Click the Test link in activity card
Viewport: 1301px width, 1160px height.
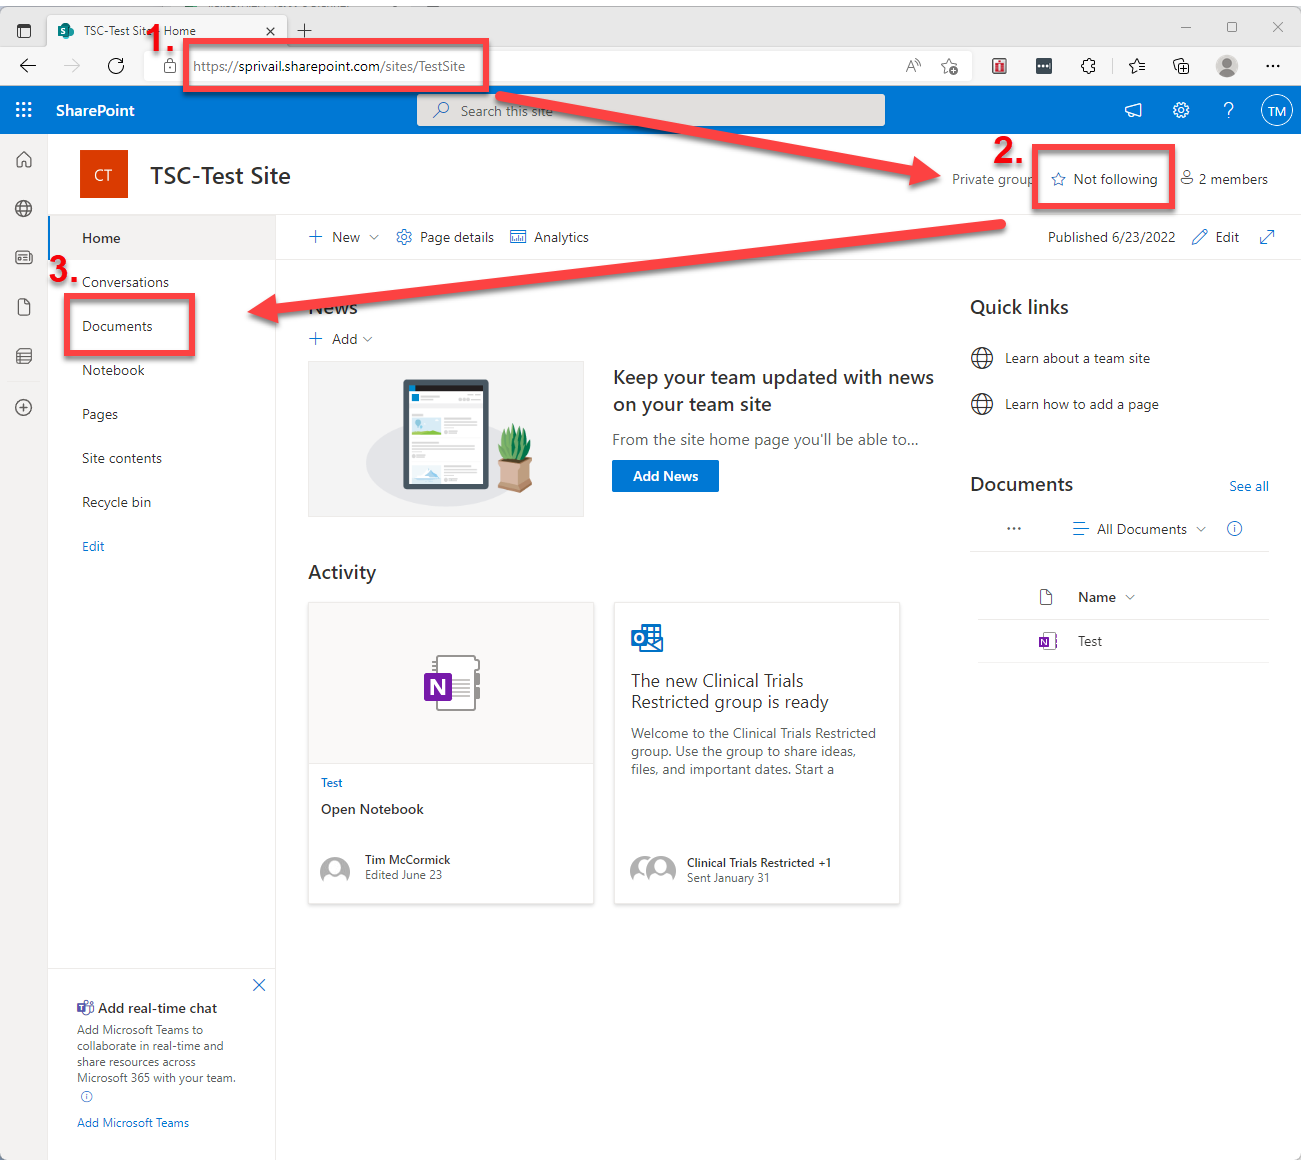click(x=332, y=783)
